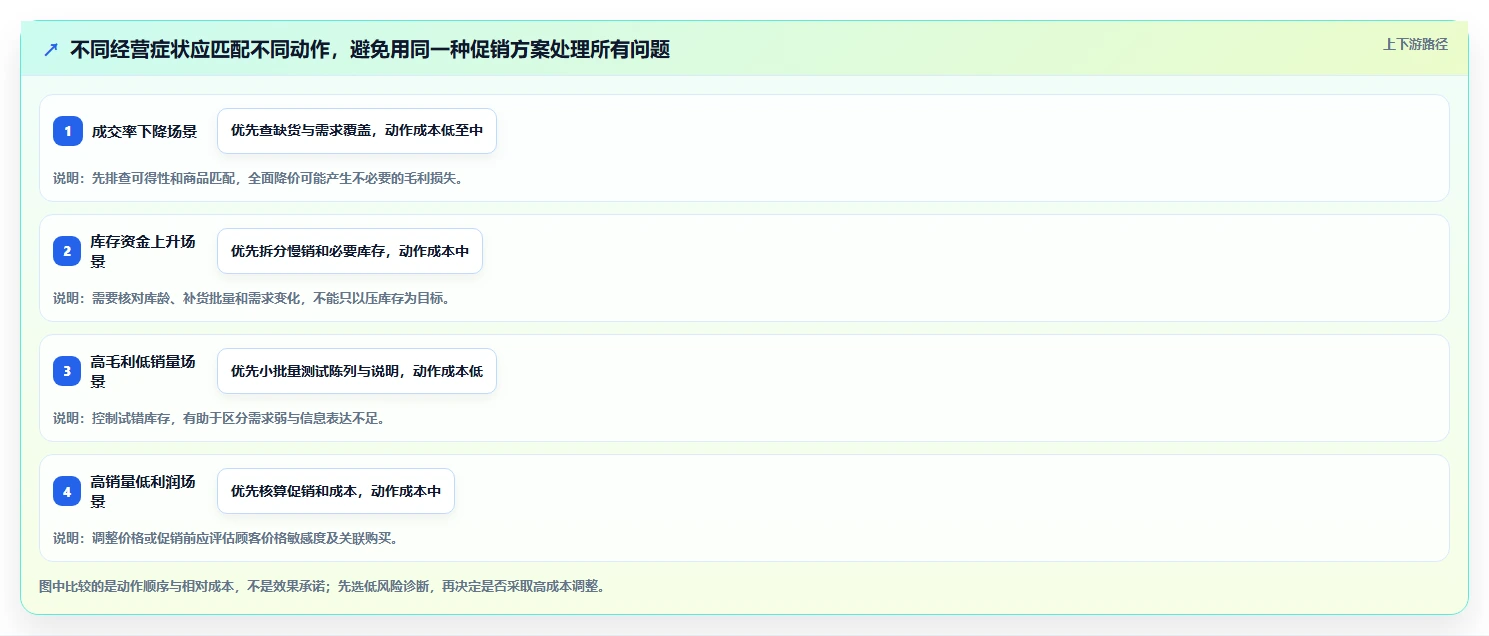Select the 优先查缺货与需求覆盖 action pill
The width and height of the screenshot is (1489, 636).
point(357,131)
